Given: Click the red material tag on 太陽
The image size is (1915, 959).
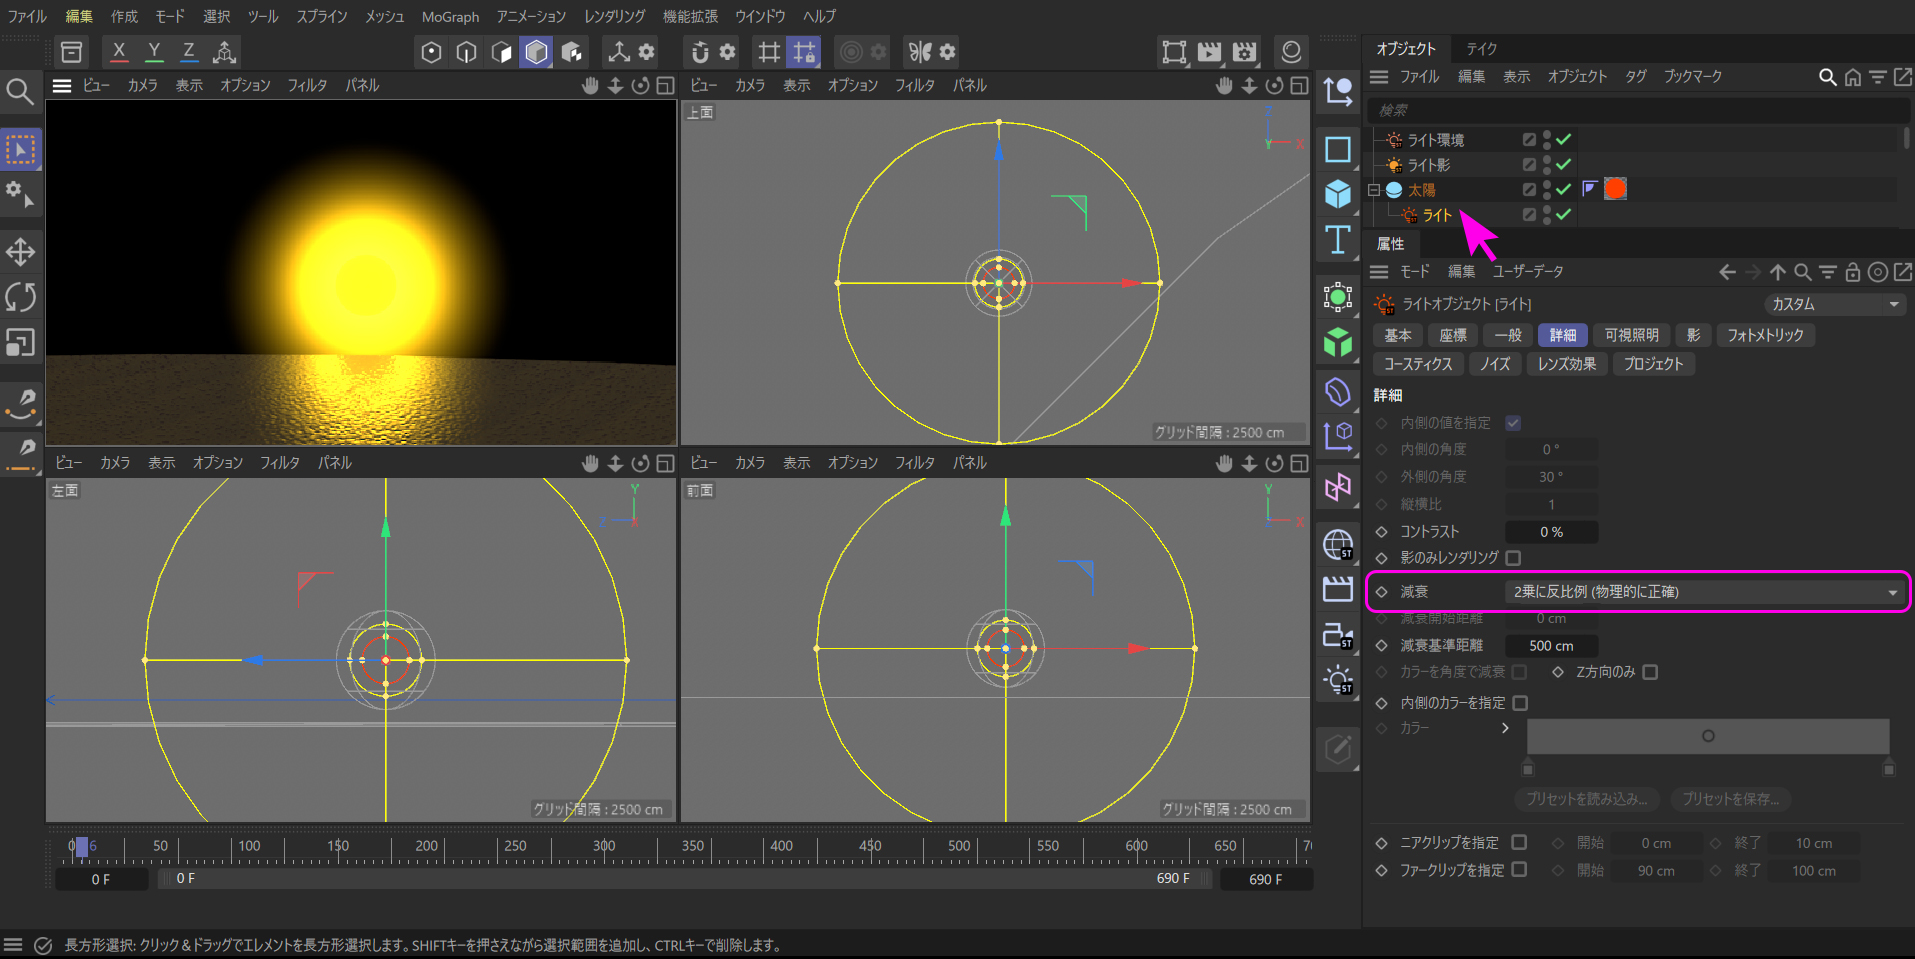Looking at the screenshot, I should pyautogui.click(x=1615, y=189).
